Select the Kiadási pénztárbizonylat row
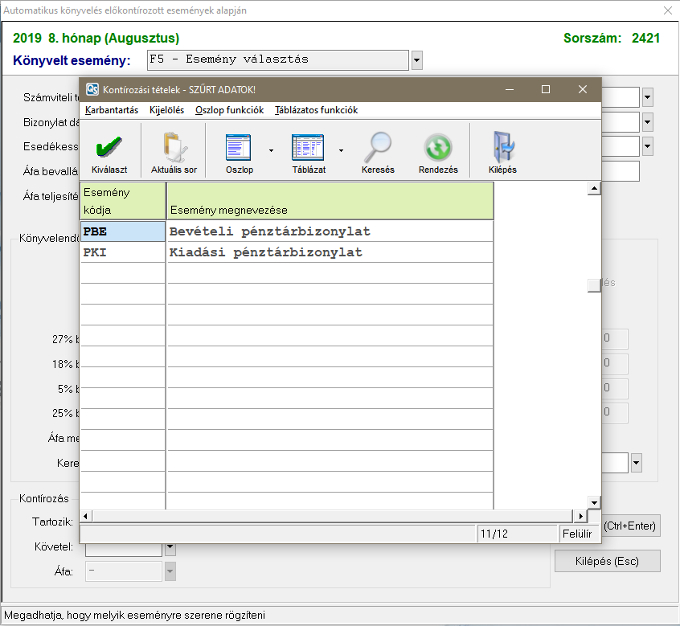The height and width of the screenshot is (626, 680). pos(329,252)
